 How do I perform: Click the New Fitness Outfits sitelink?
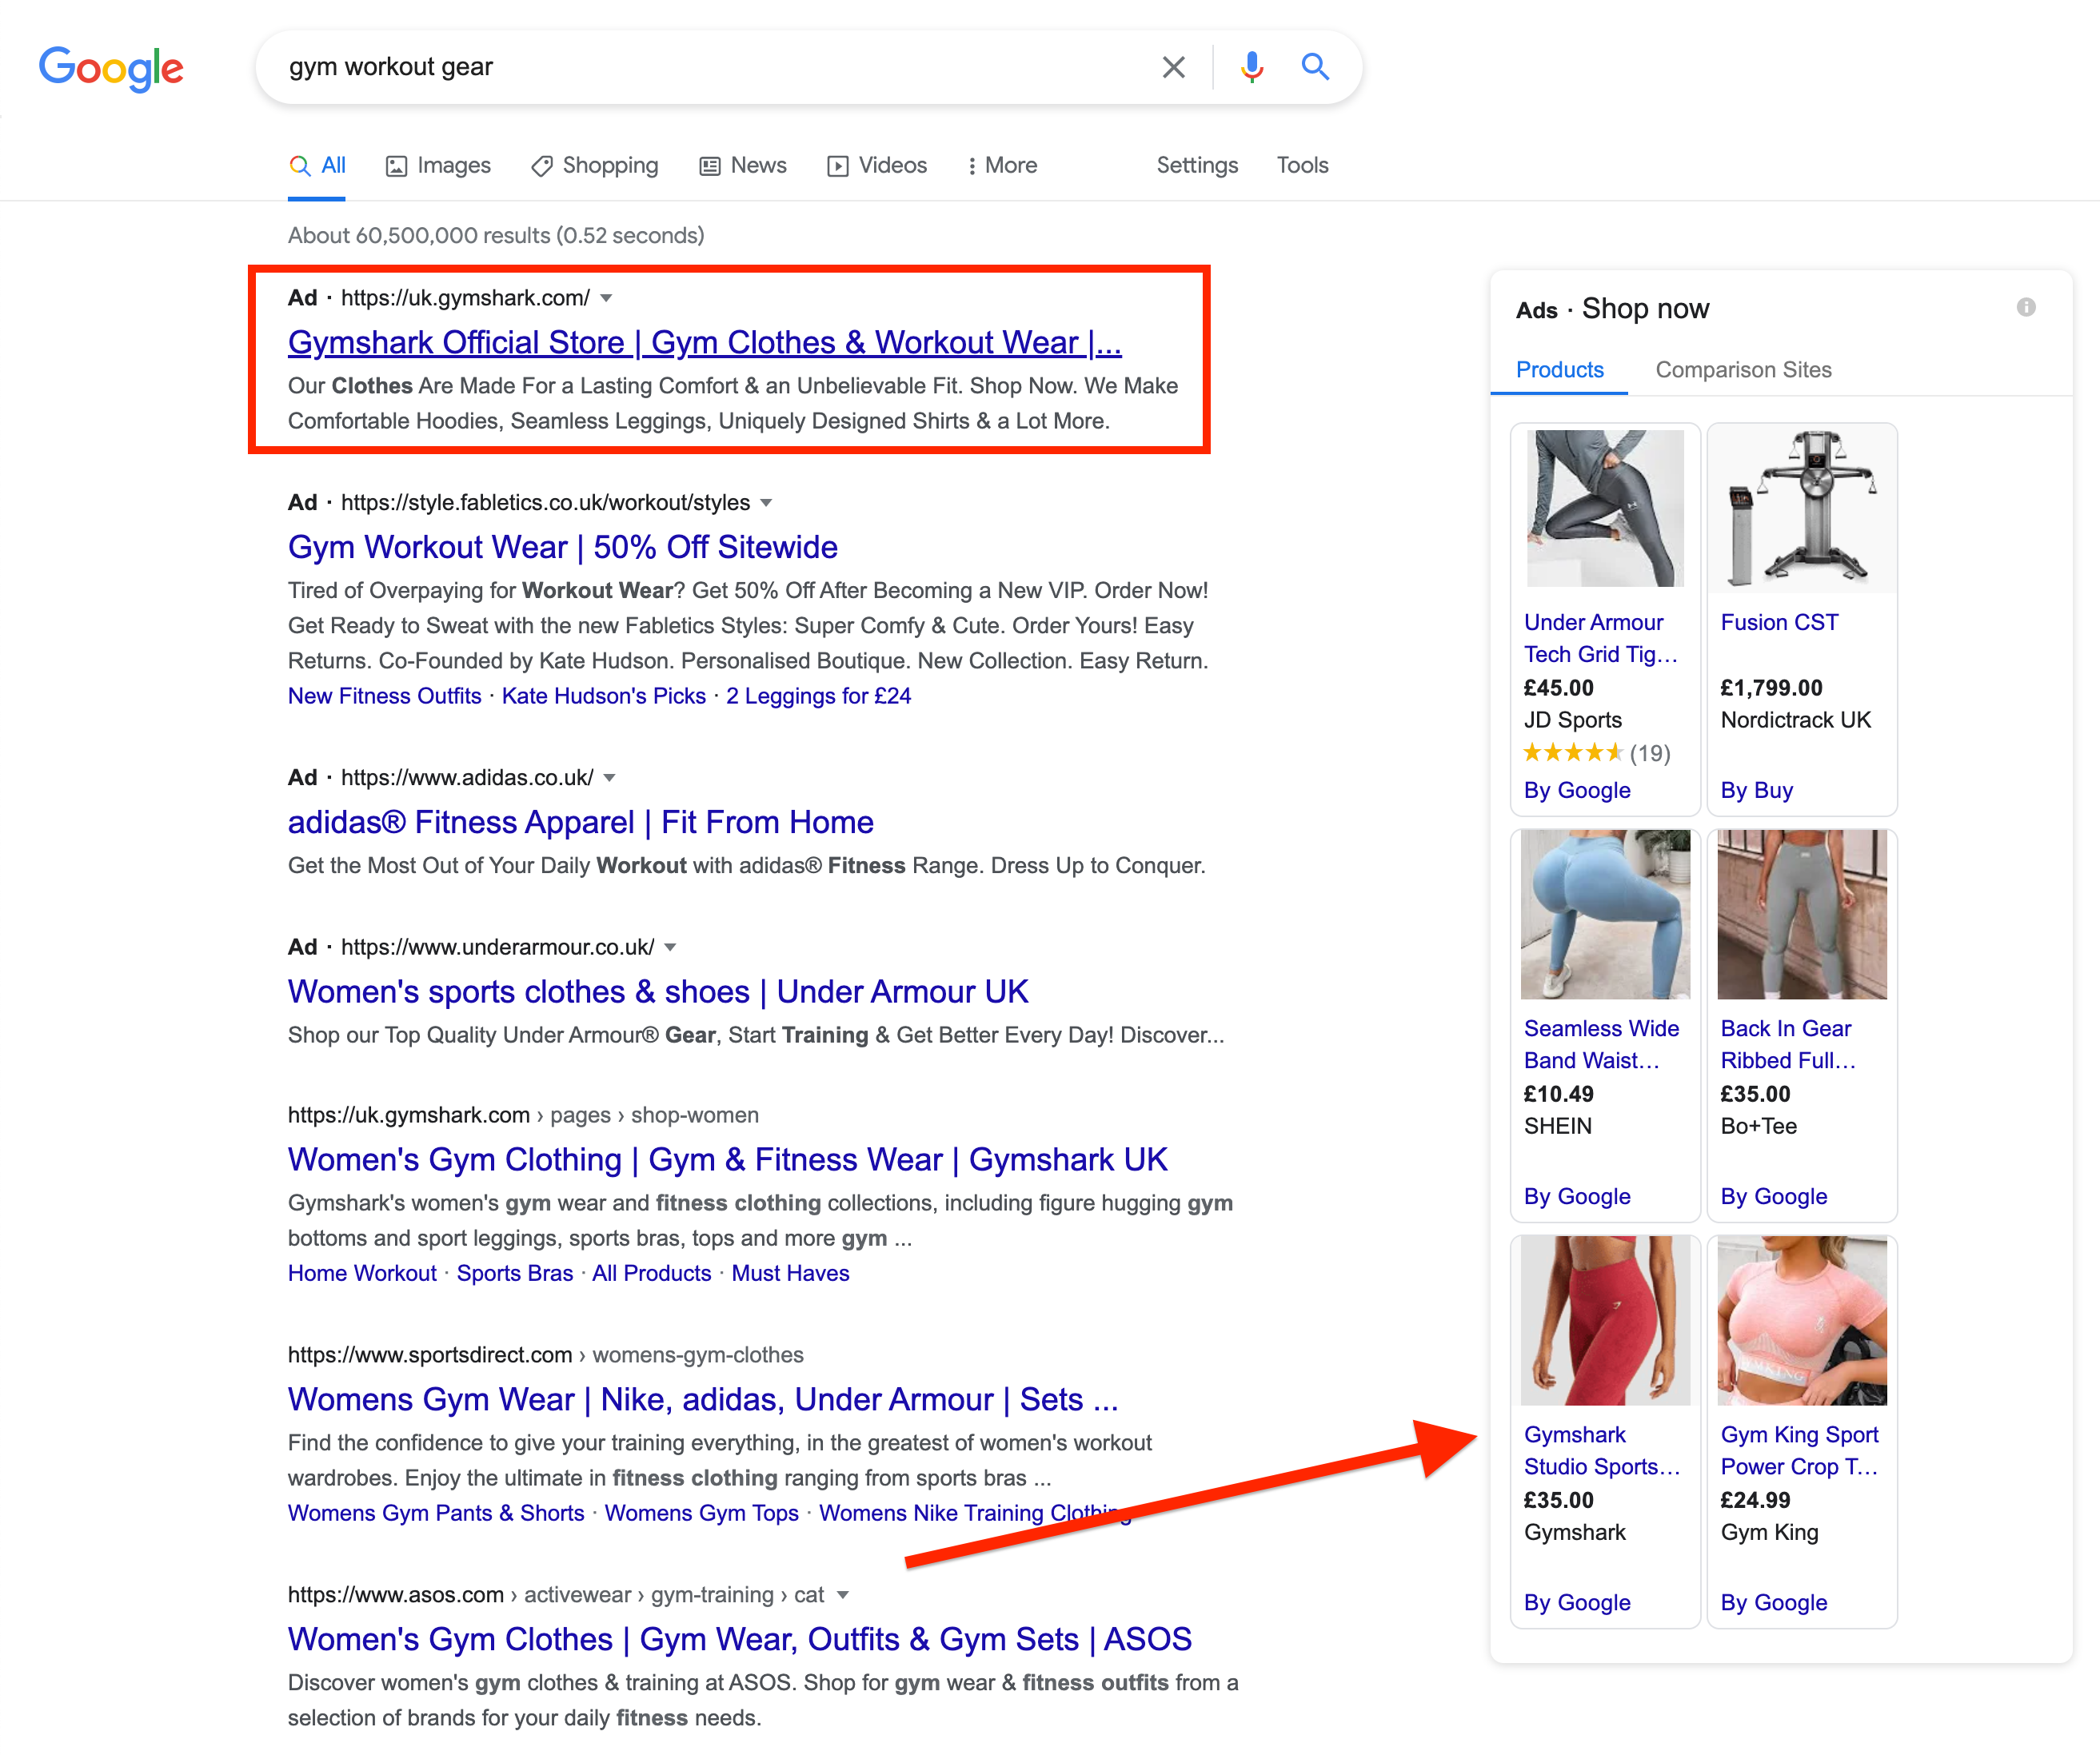tap(385, 696)
